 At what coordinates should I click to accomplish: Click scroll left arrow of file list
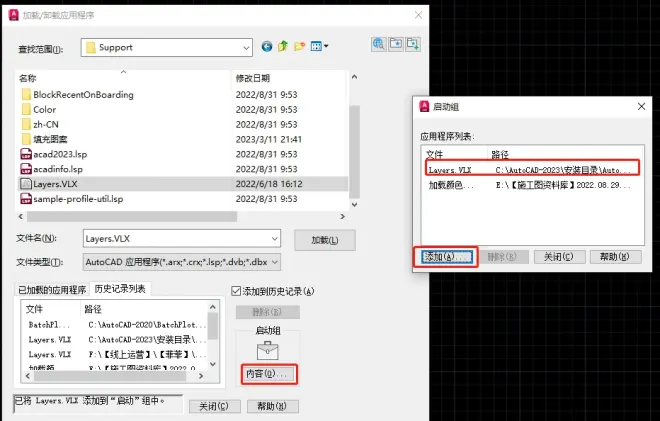tap(21, 216)
